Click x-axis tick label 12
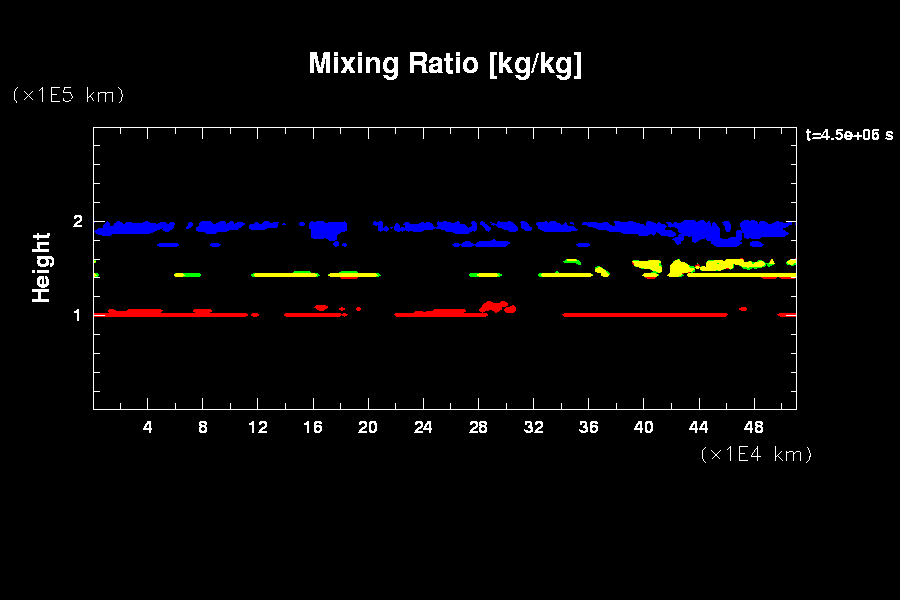Screen dimensions: 900x600 tap(258, 428)
